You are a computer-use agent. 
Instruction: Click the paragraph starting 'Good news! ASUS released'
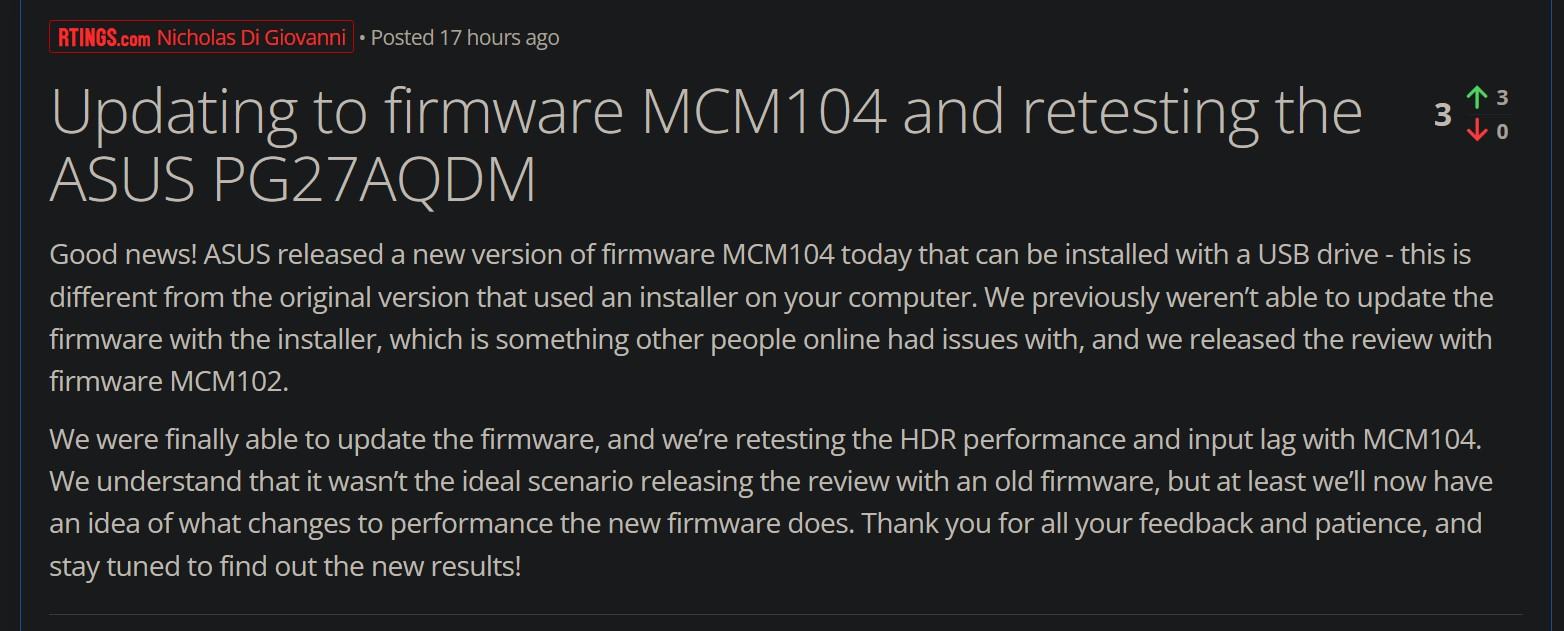(771, 317)
